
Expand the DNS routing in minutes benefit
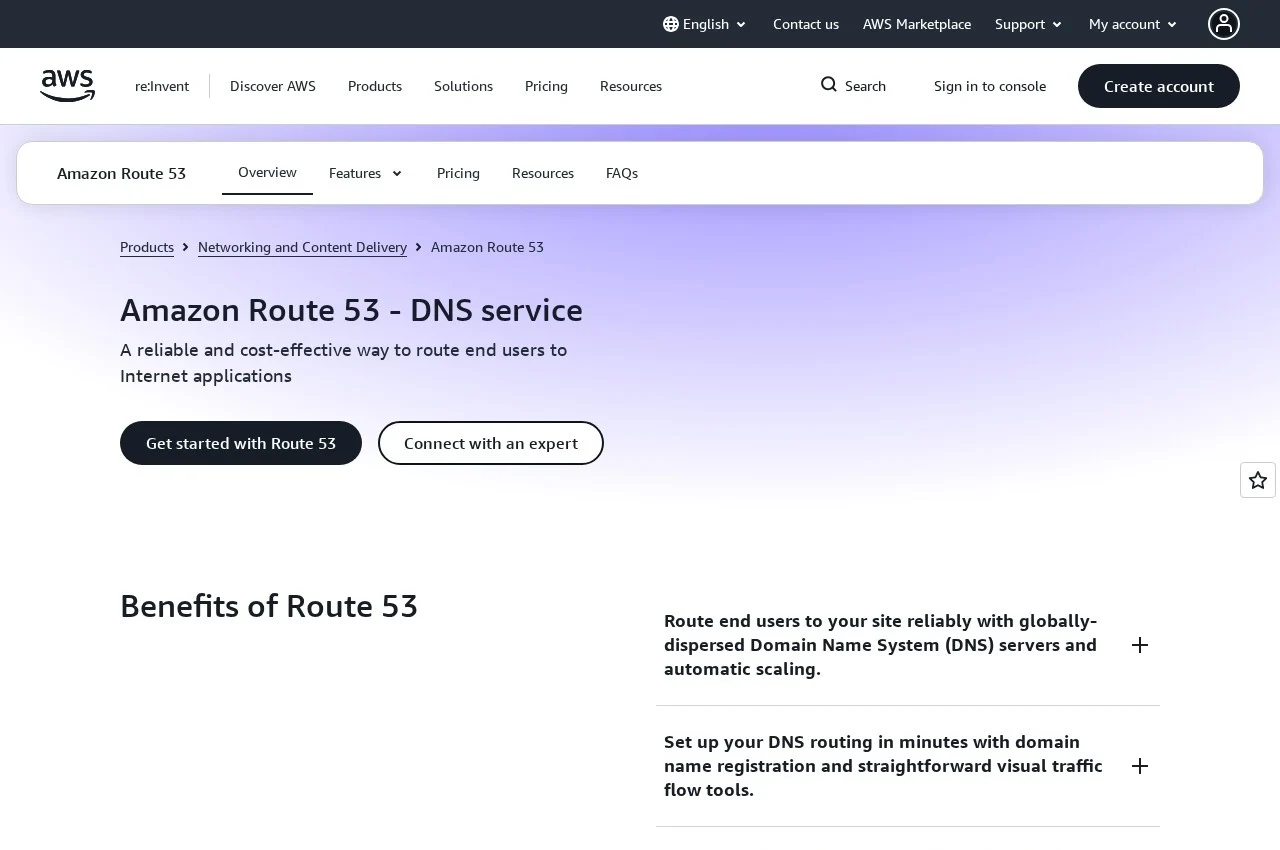tap(908, 766)
